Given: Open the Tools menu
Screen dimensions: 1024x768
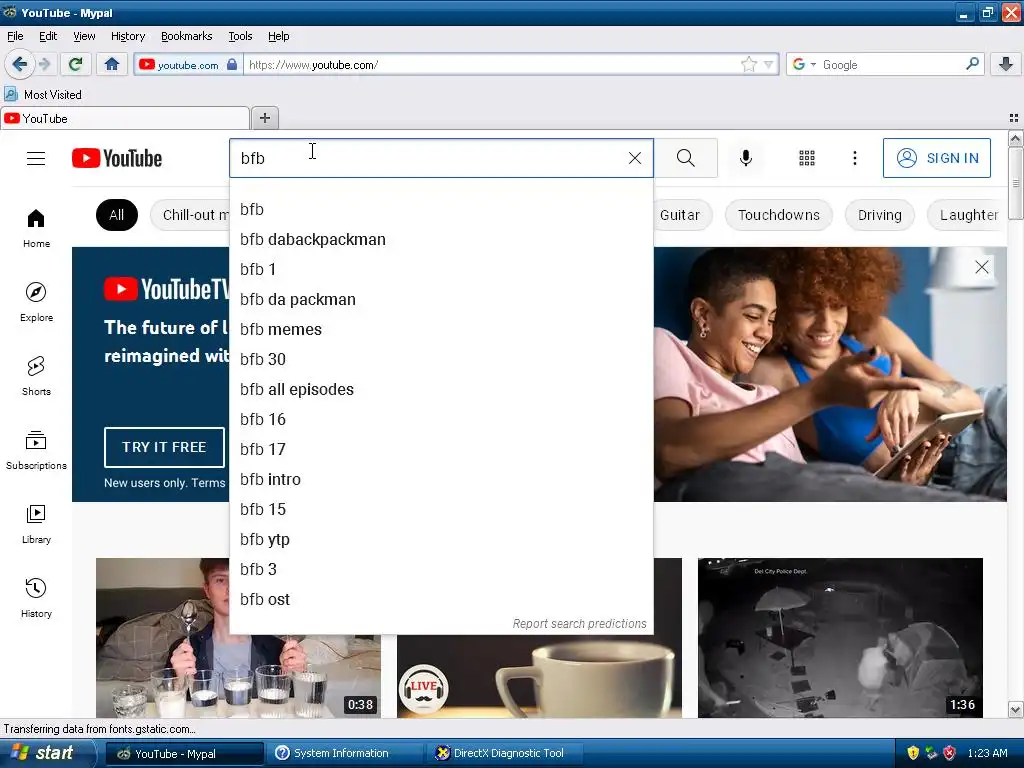Looking at the screenshot, I should (x=240, y=36).
